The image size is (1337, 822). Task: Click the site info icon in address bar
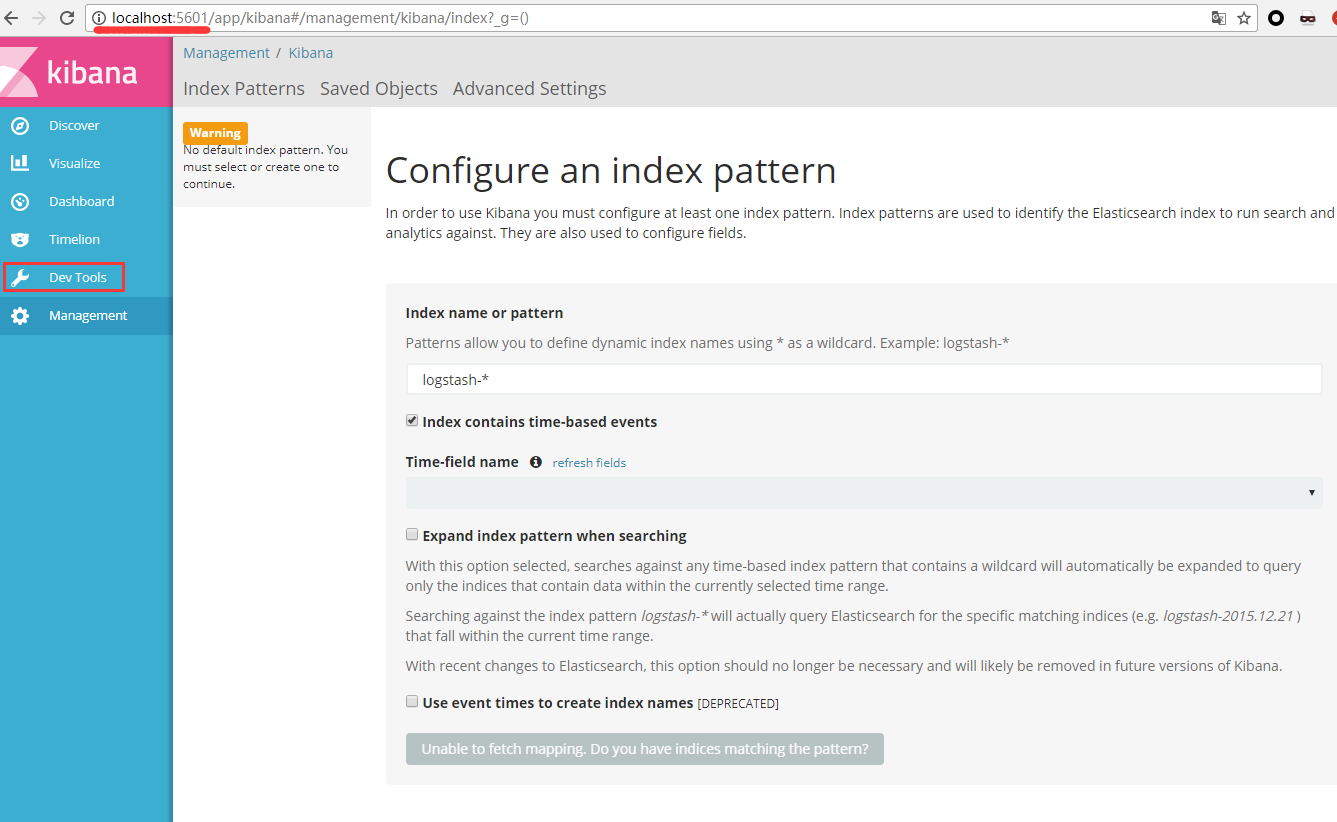click(x=99, y=17)
